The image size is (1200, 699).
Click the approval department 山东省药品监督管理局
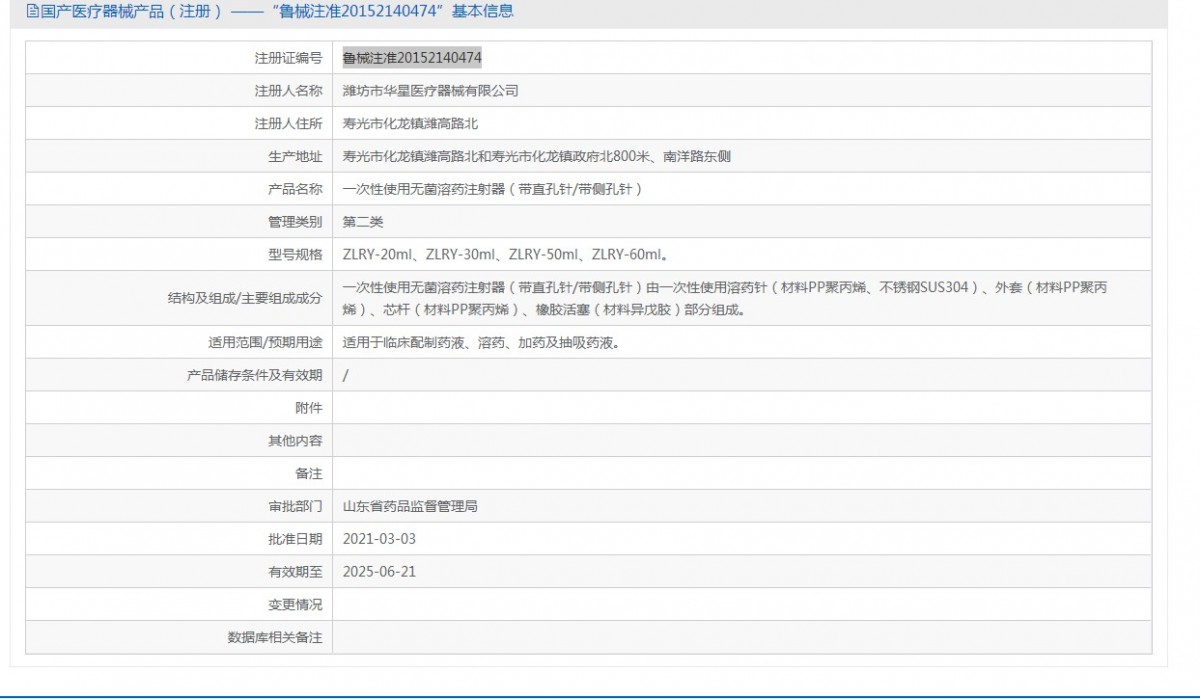(410, 506)
